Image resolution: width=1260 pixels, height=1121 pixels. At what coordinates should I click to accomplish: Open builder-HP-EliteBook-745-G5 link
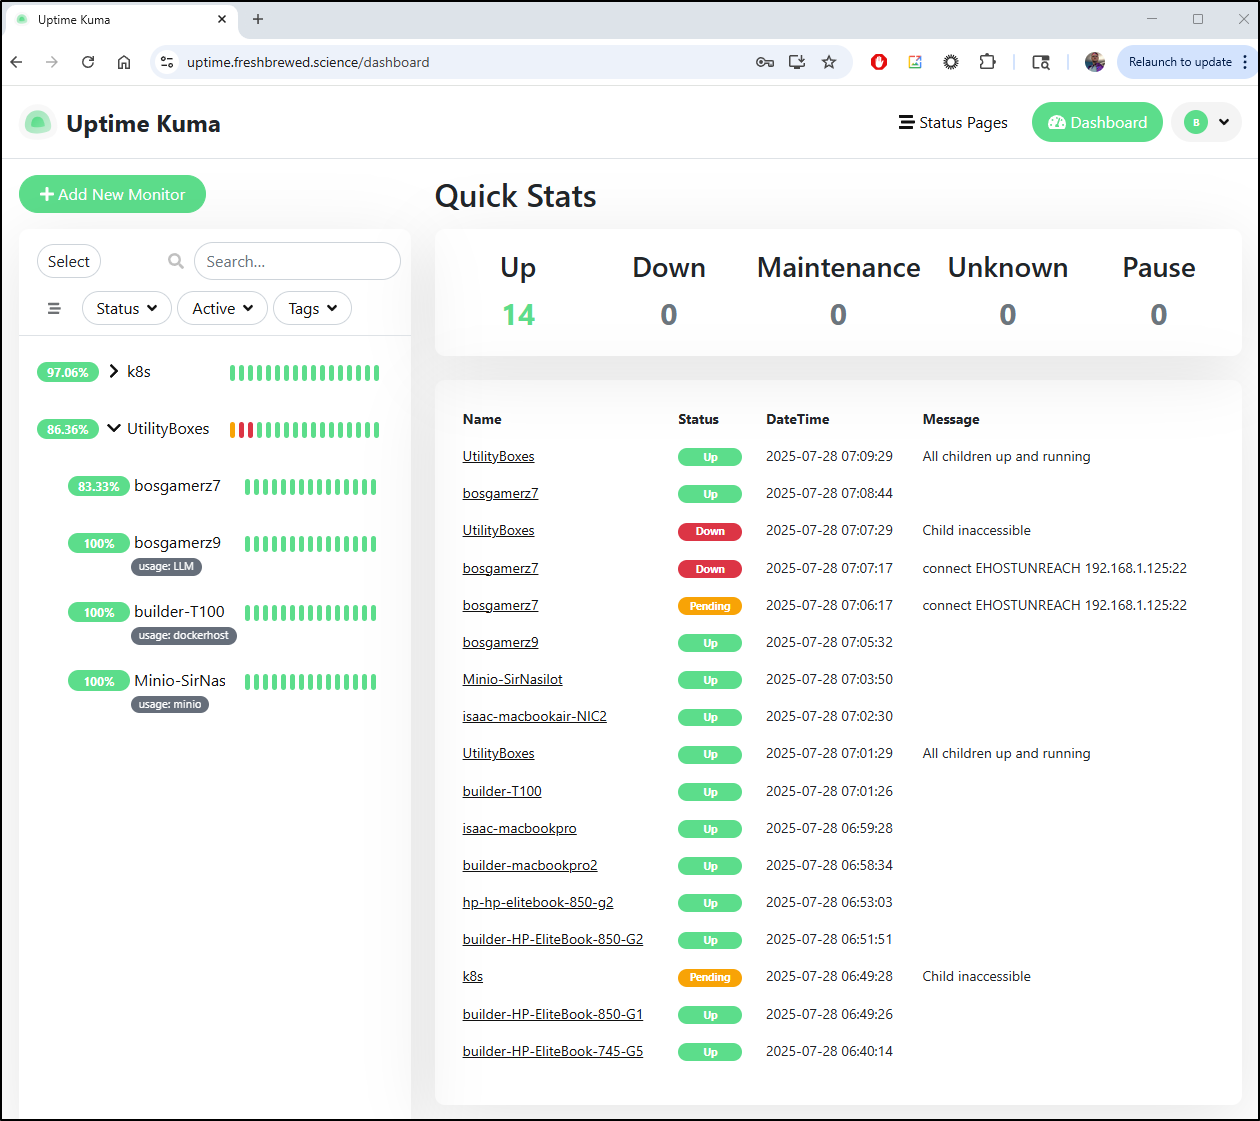click(x=553, y=1051)
